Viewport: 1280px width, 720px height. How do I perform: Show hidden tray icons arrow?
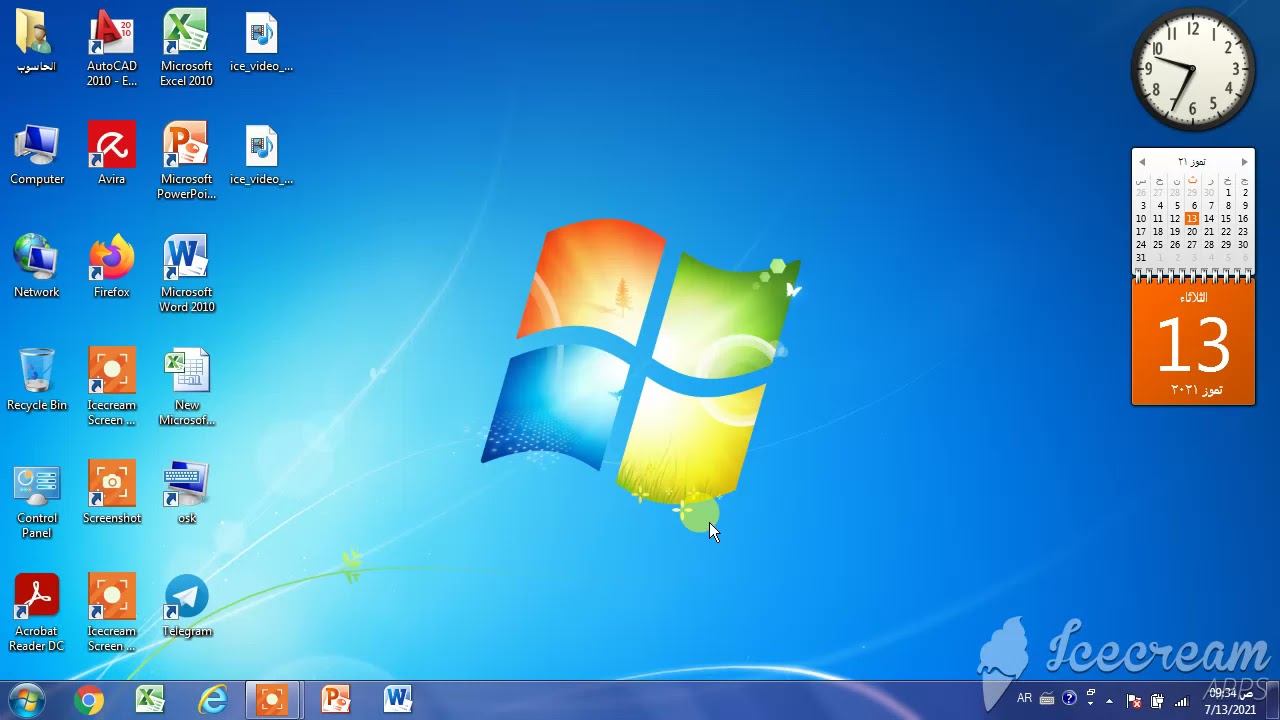[1109, 700]
